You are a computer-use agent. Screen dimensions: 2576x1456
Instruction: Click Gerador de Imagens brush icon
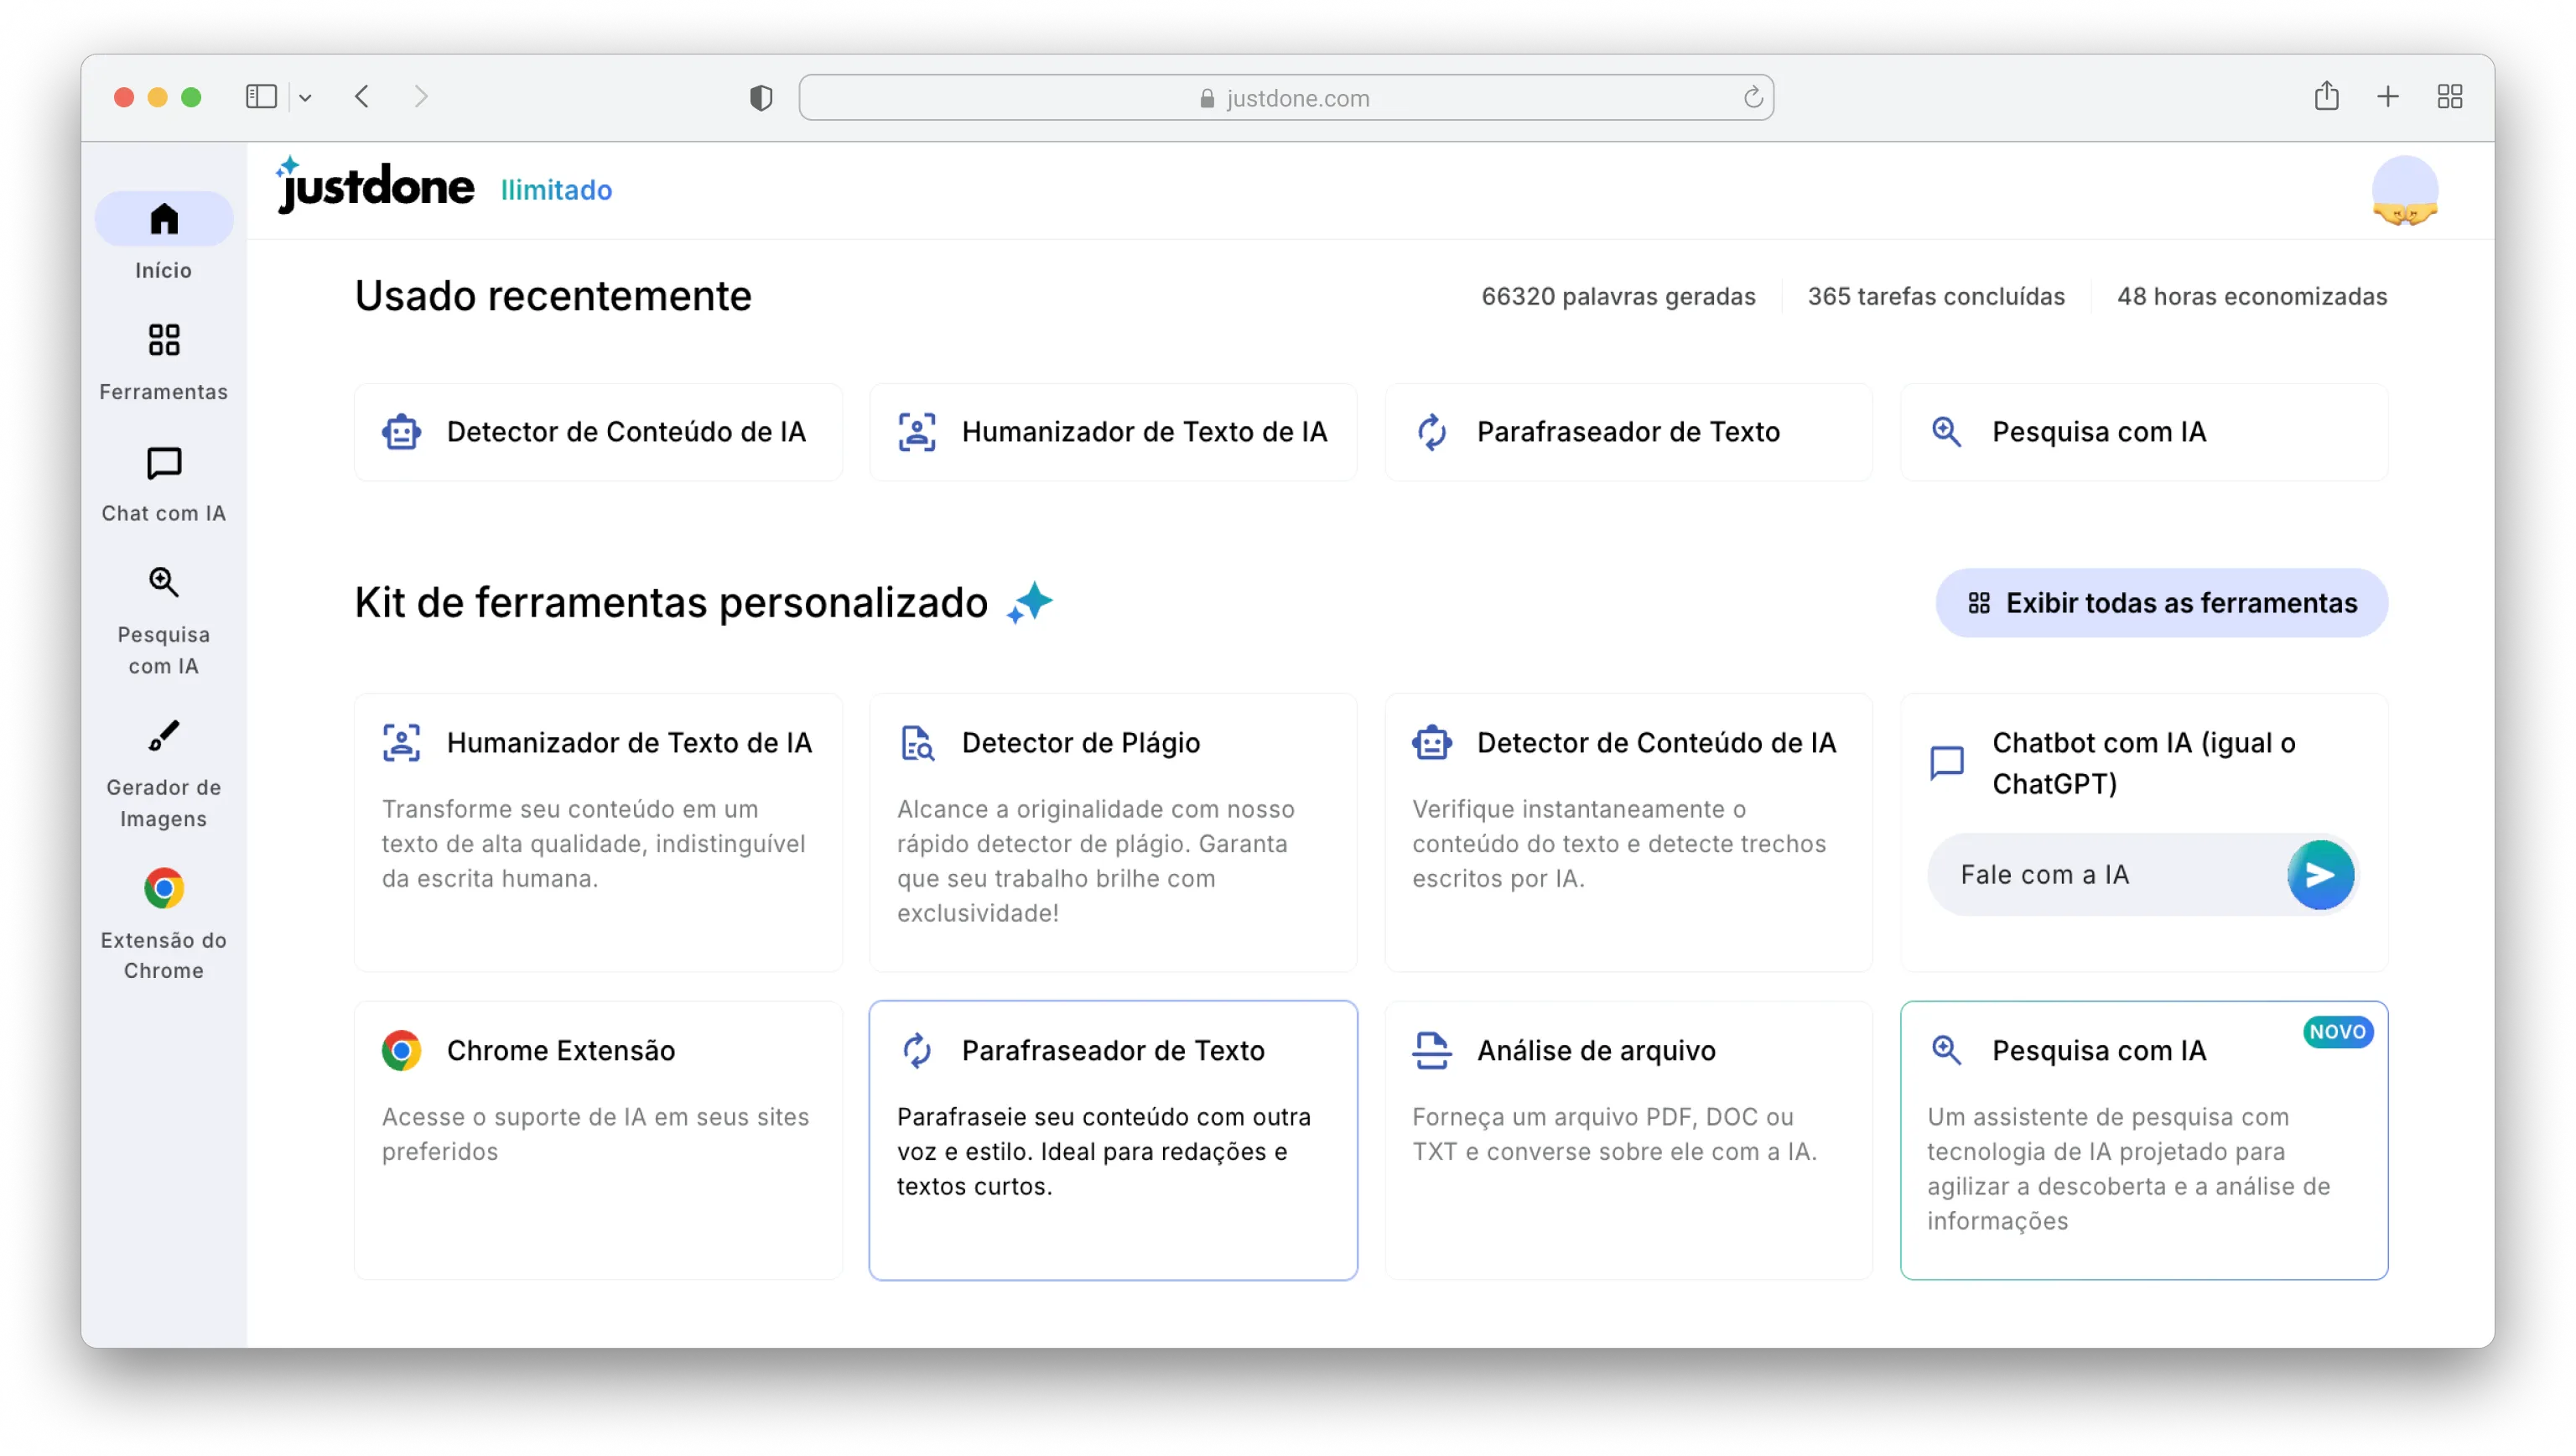point(163,736)
